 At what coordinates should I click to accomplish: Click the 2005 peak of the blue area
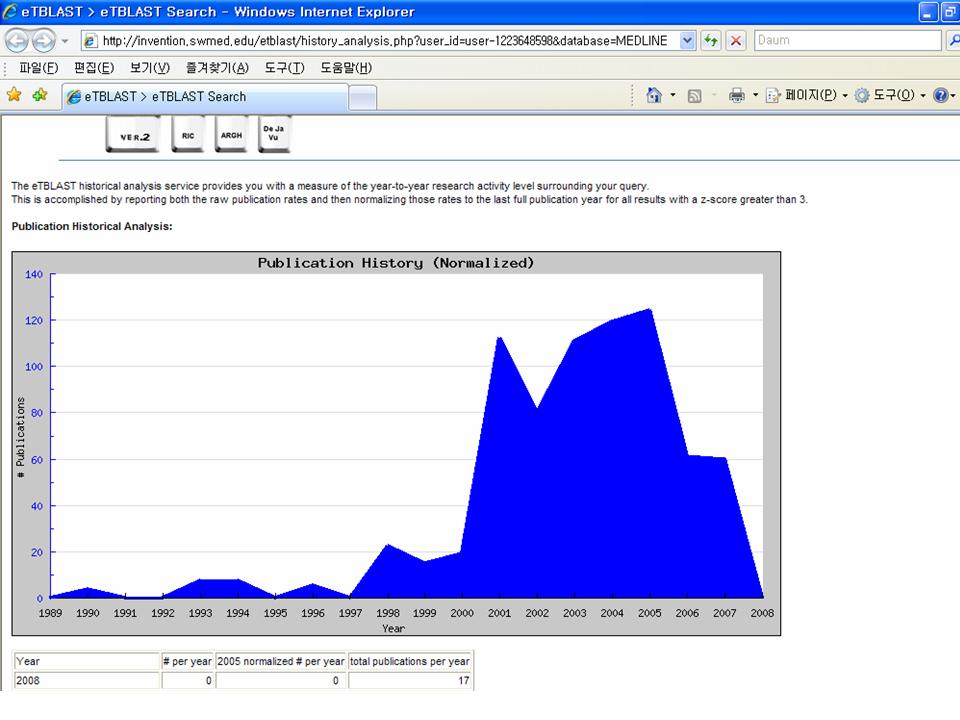[x=649, y=310]
